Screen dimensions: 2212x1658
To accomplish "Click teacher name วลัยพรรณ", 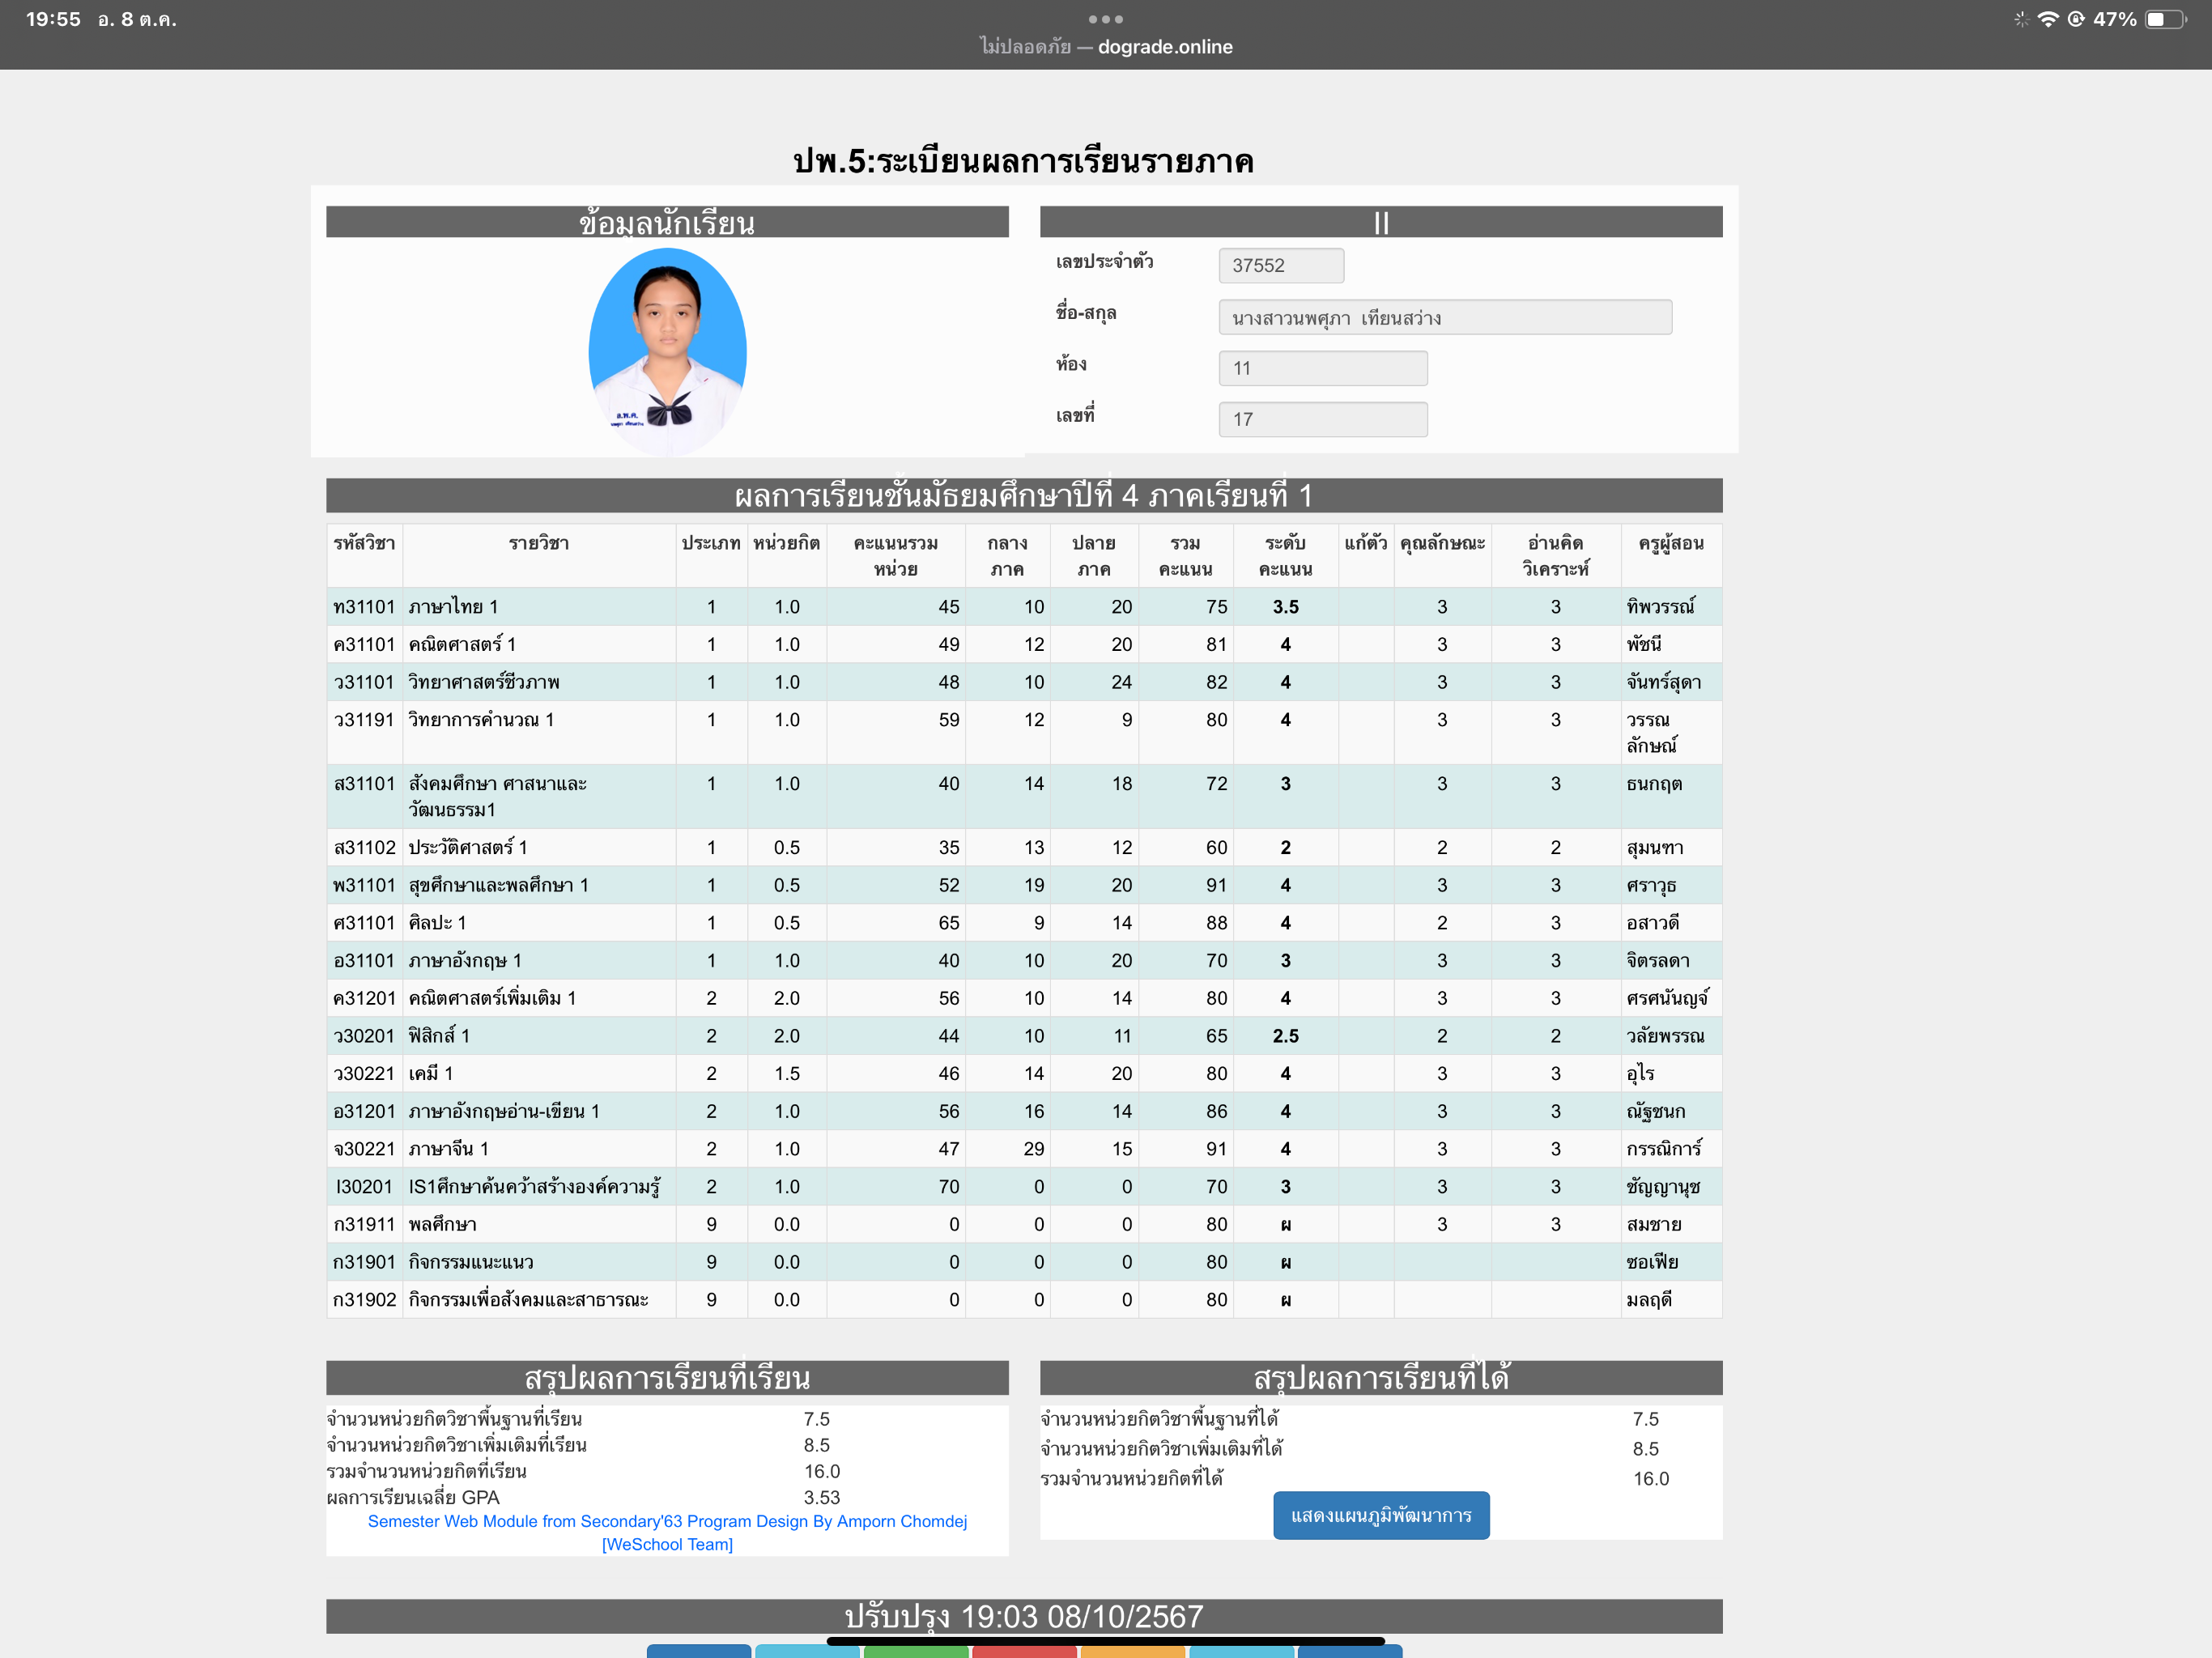I will click(x=1666, y=1036).
